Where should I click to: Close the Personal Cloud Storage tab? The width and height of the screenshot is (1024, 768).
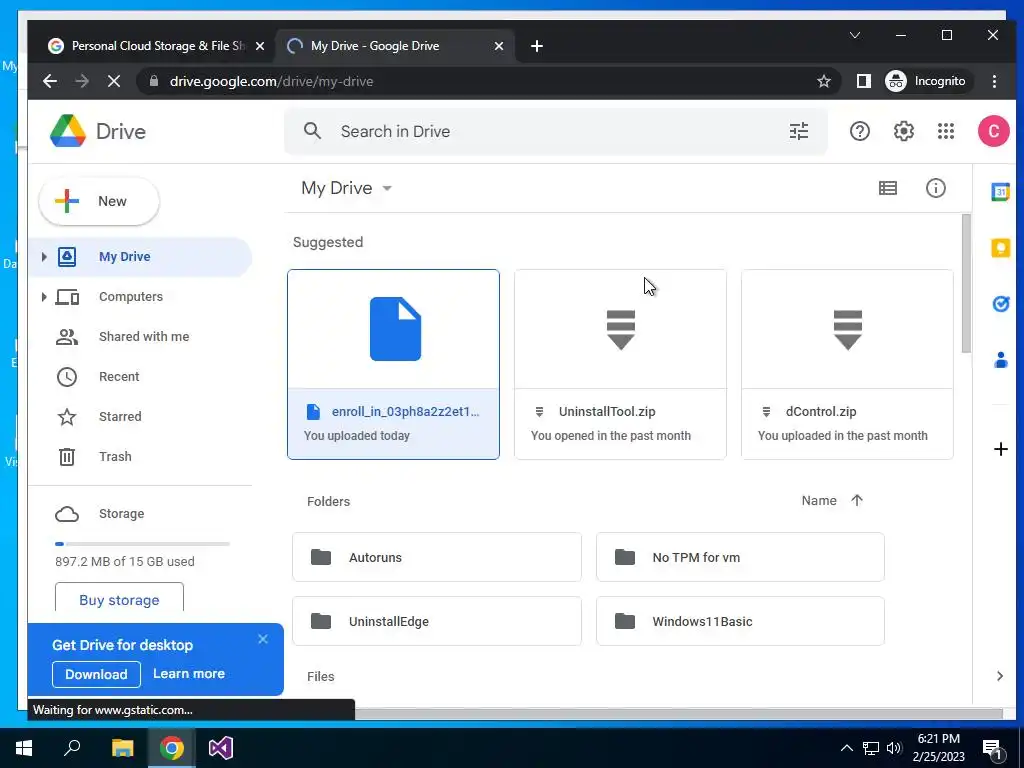259,46
